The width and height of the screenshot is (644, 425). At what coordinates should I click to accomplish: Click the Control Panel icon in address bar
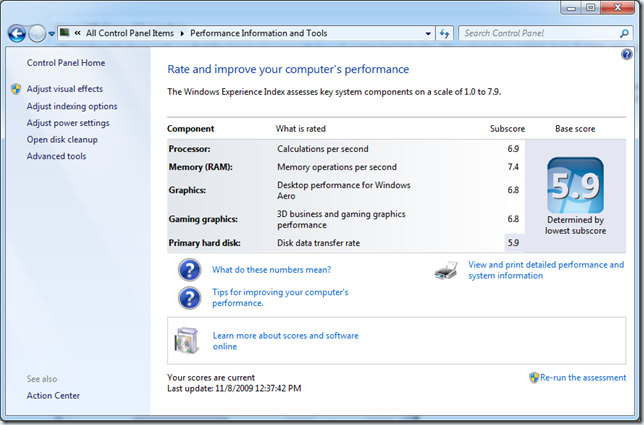click(x=64, y=33)
